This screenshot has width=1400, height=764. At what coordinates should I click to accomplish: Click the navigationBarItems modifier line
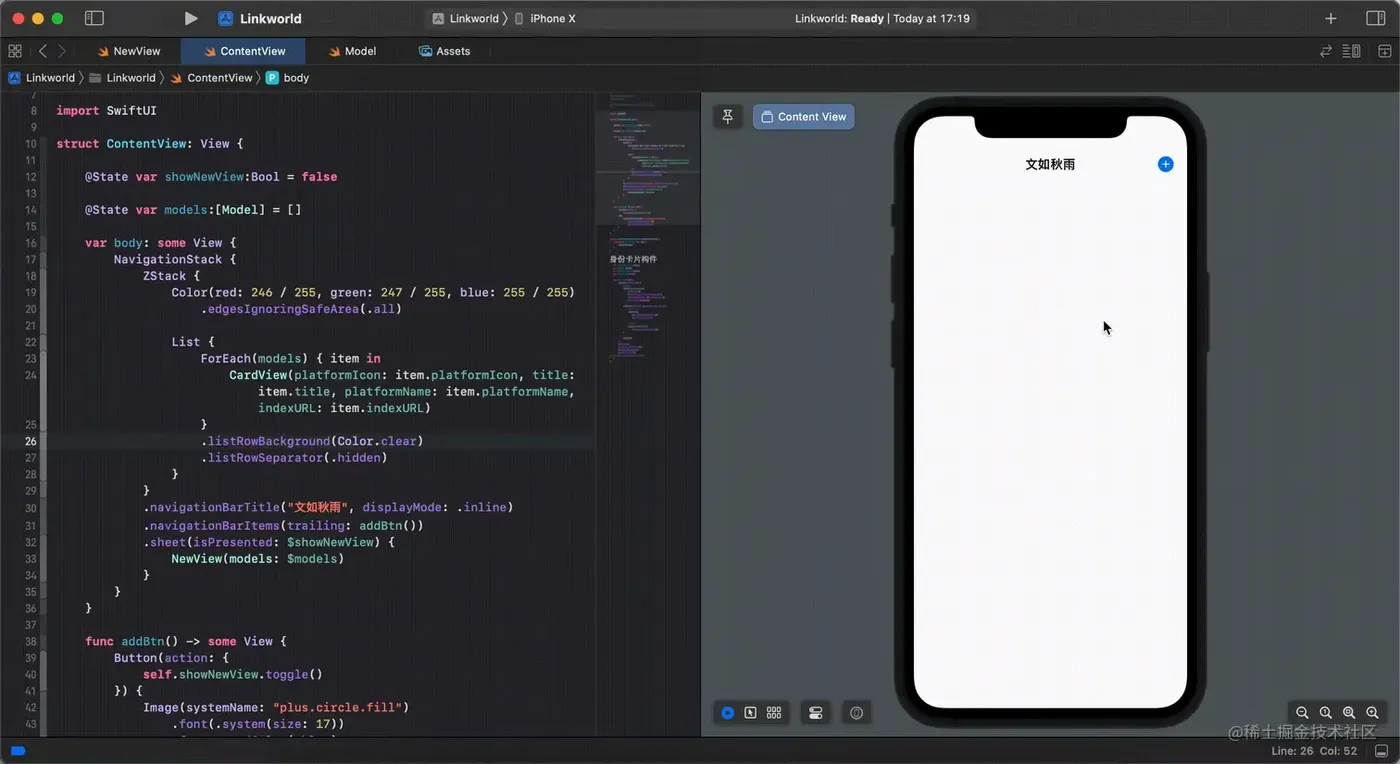[x=283, y=525]
